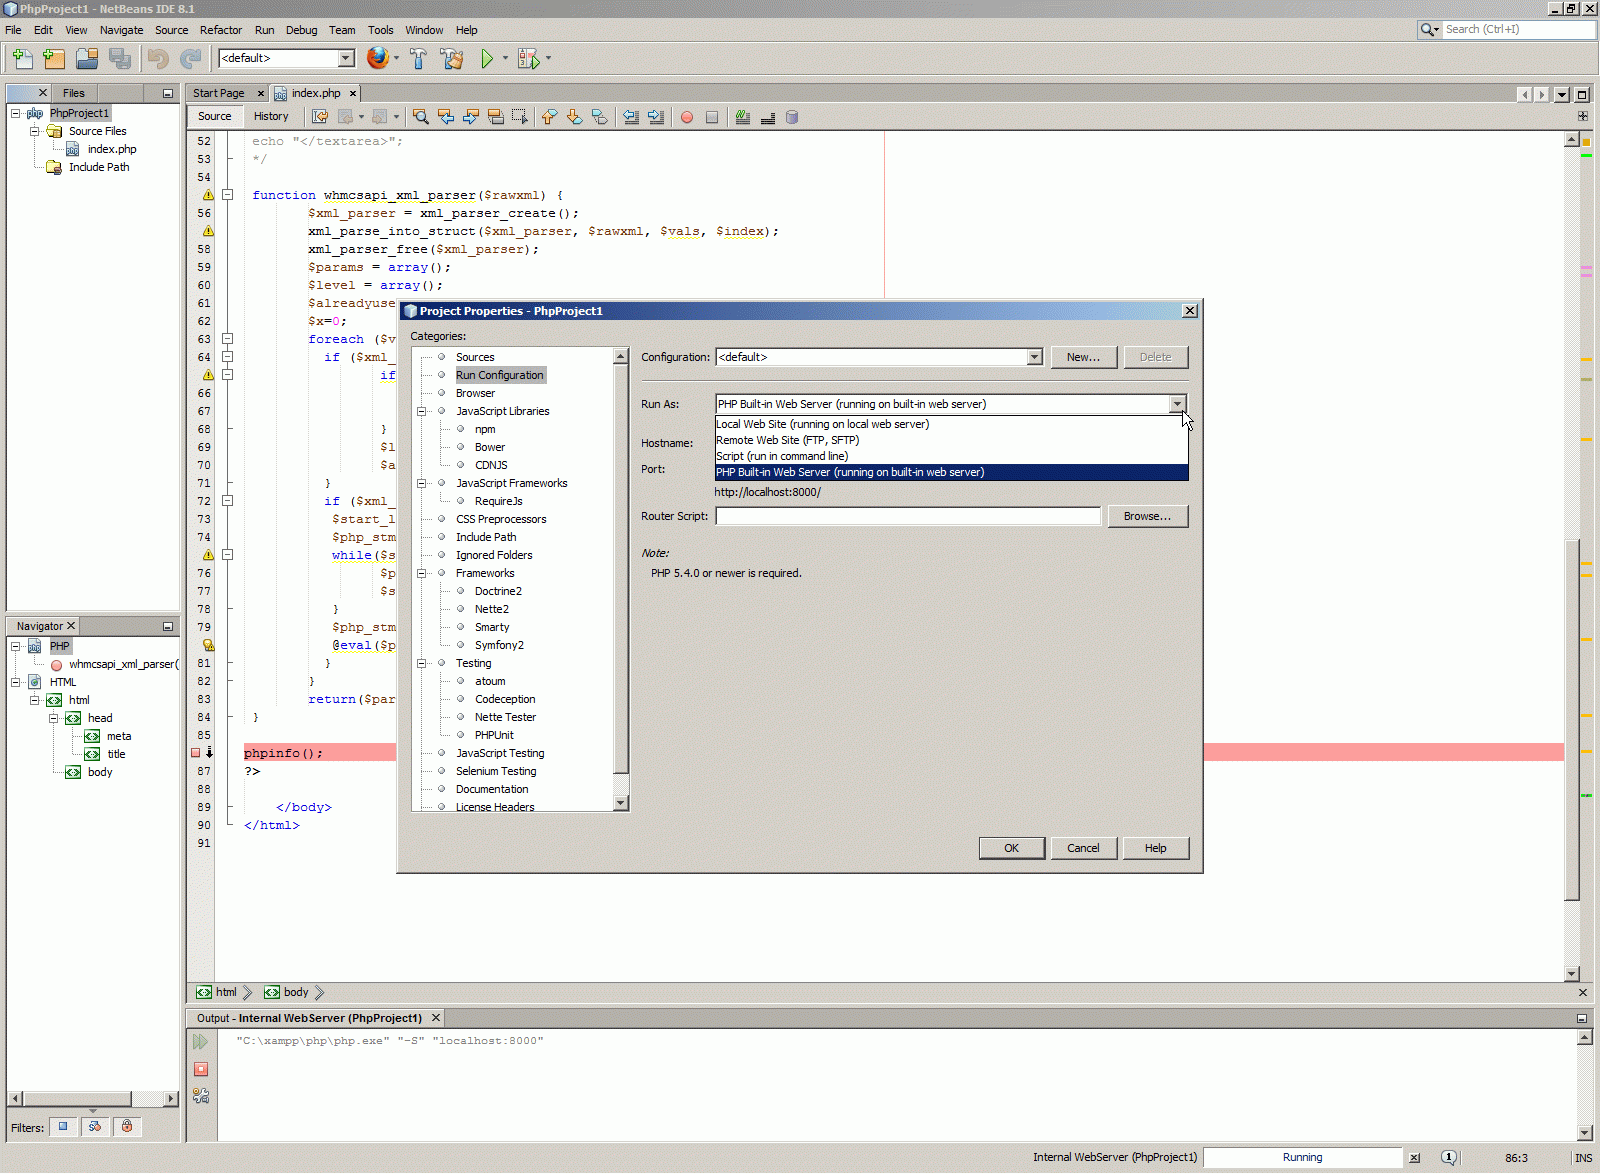This screenshot has width=1600, height=1174.
Task: Start macro recording with the red circle
Action: [x=687, y=117]
